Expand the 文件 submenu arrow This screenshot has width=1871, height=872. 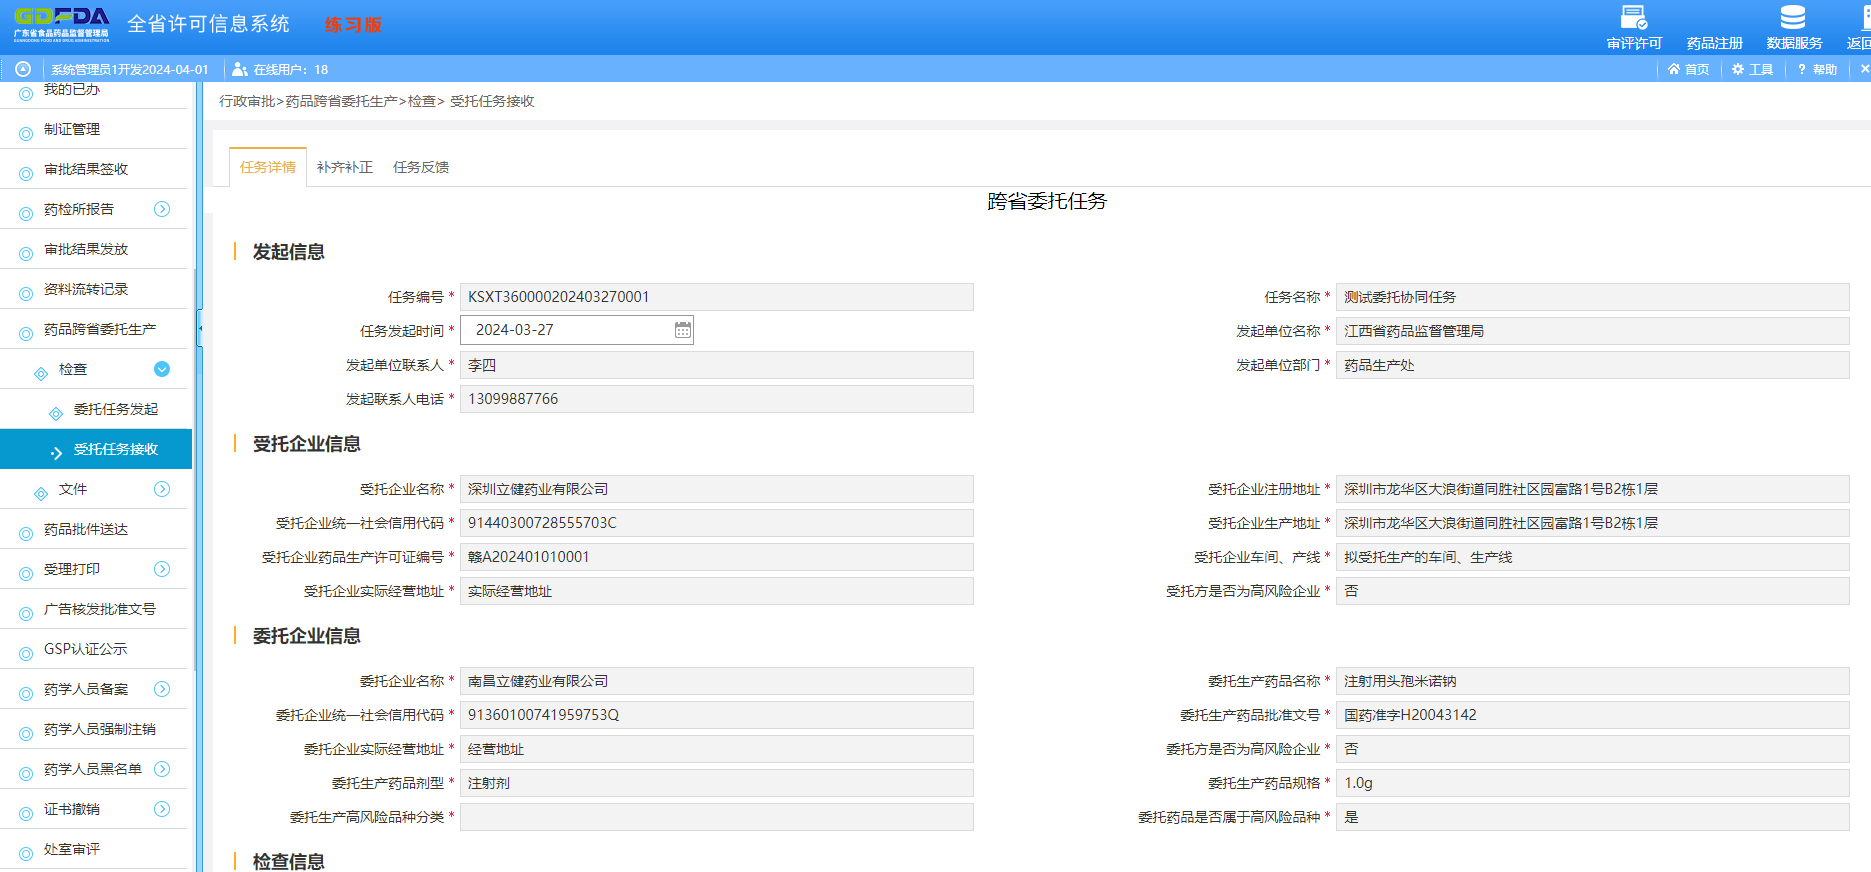click(162, 489)
